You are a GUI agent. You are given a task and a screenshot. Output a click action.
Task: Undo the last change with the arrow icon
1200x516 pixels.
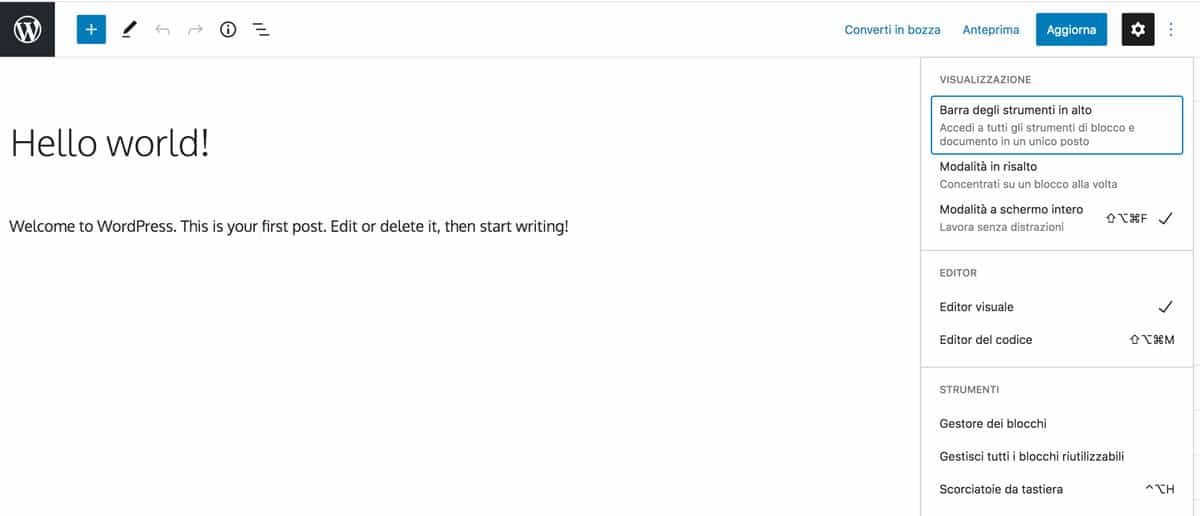pyautogui.click(x=162, y=30)
